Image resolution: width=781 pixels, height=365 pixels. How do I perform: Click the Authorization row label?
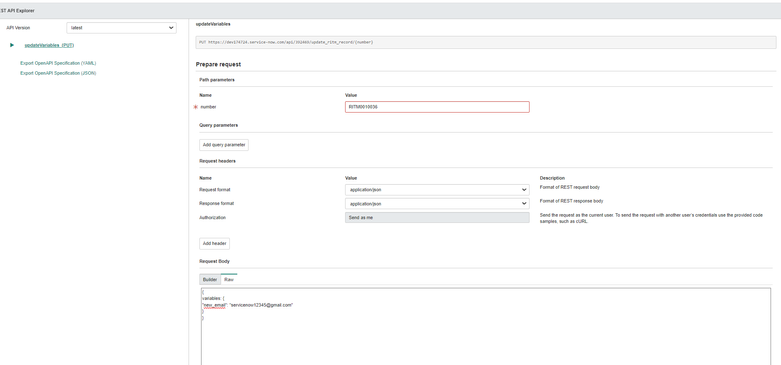212,218
